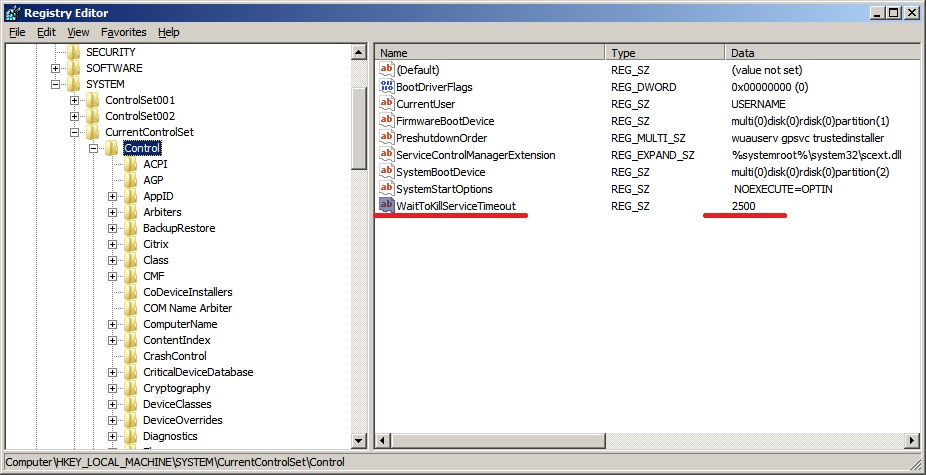Expand the ControlSet001 key
The image size is (926, 475).
point(74,100)
